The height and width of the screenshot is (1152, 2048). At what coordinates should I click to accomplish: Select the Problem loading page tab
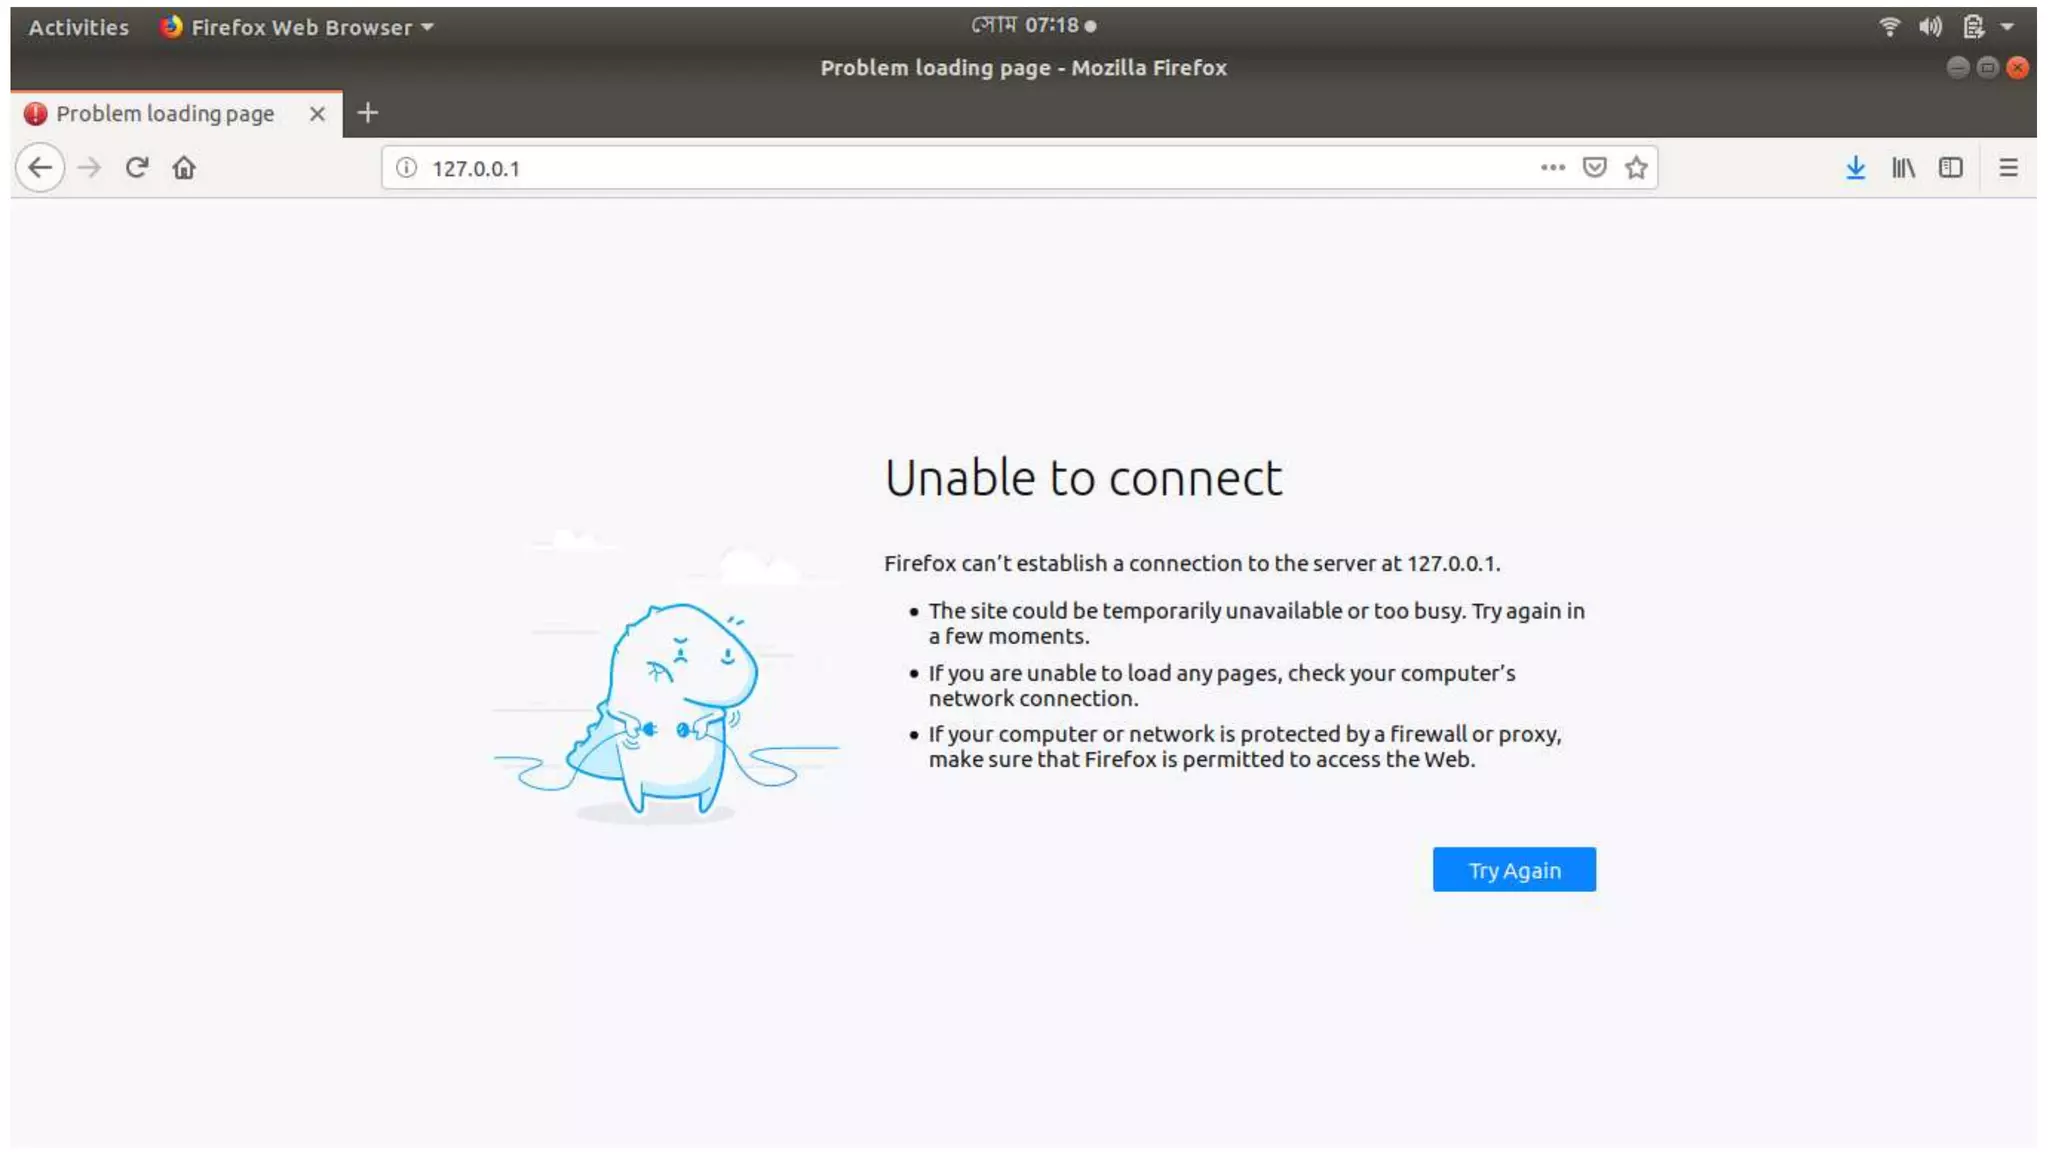point(165,114)
